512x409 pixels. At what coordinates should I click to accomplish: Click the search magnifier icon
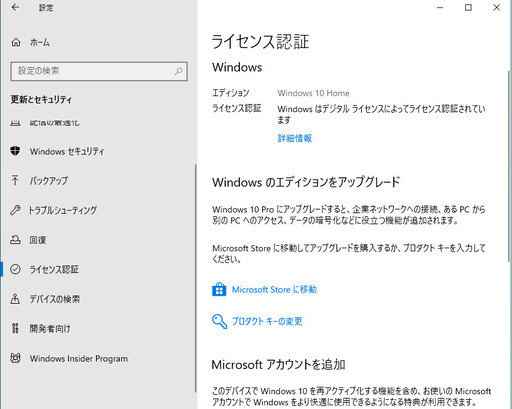pos(178,71)
